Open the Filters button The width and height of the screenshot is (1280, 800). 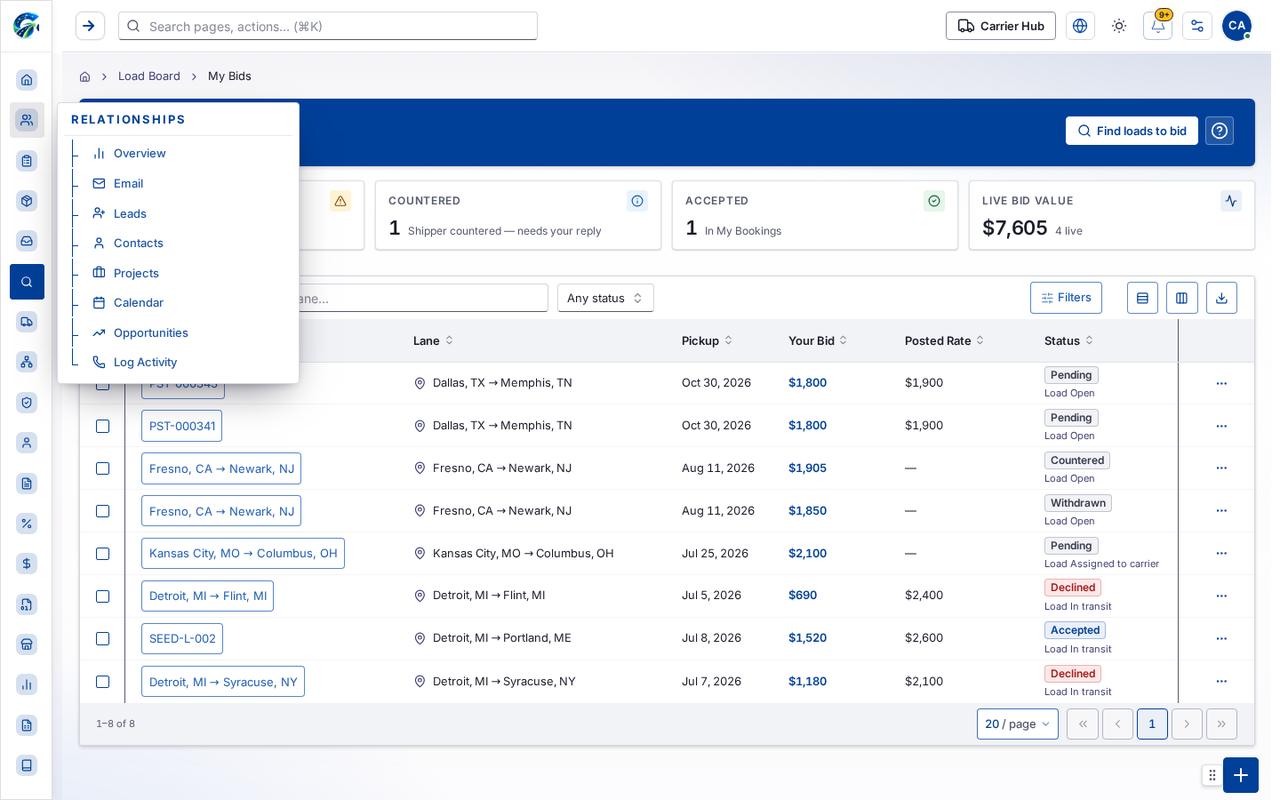point(1066,298)
